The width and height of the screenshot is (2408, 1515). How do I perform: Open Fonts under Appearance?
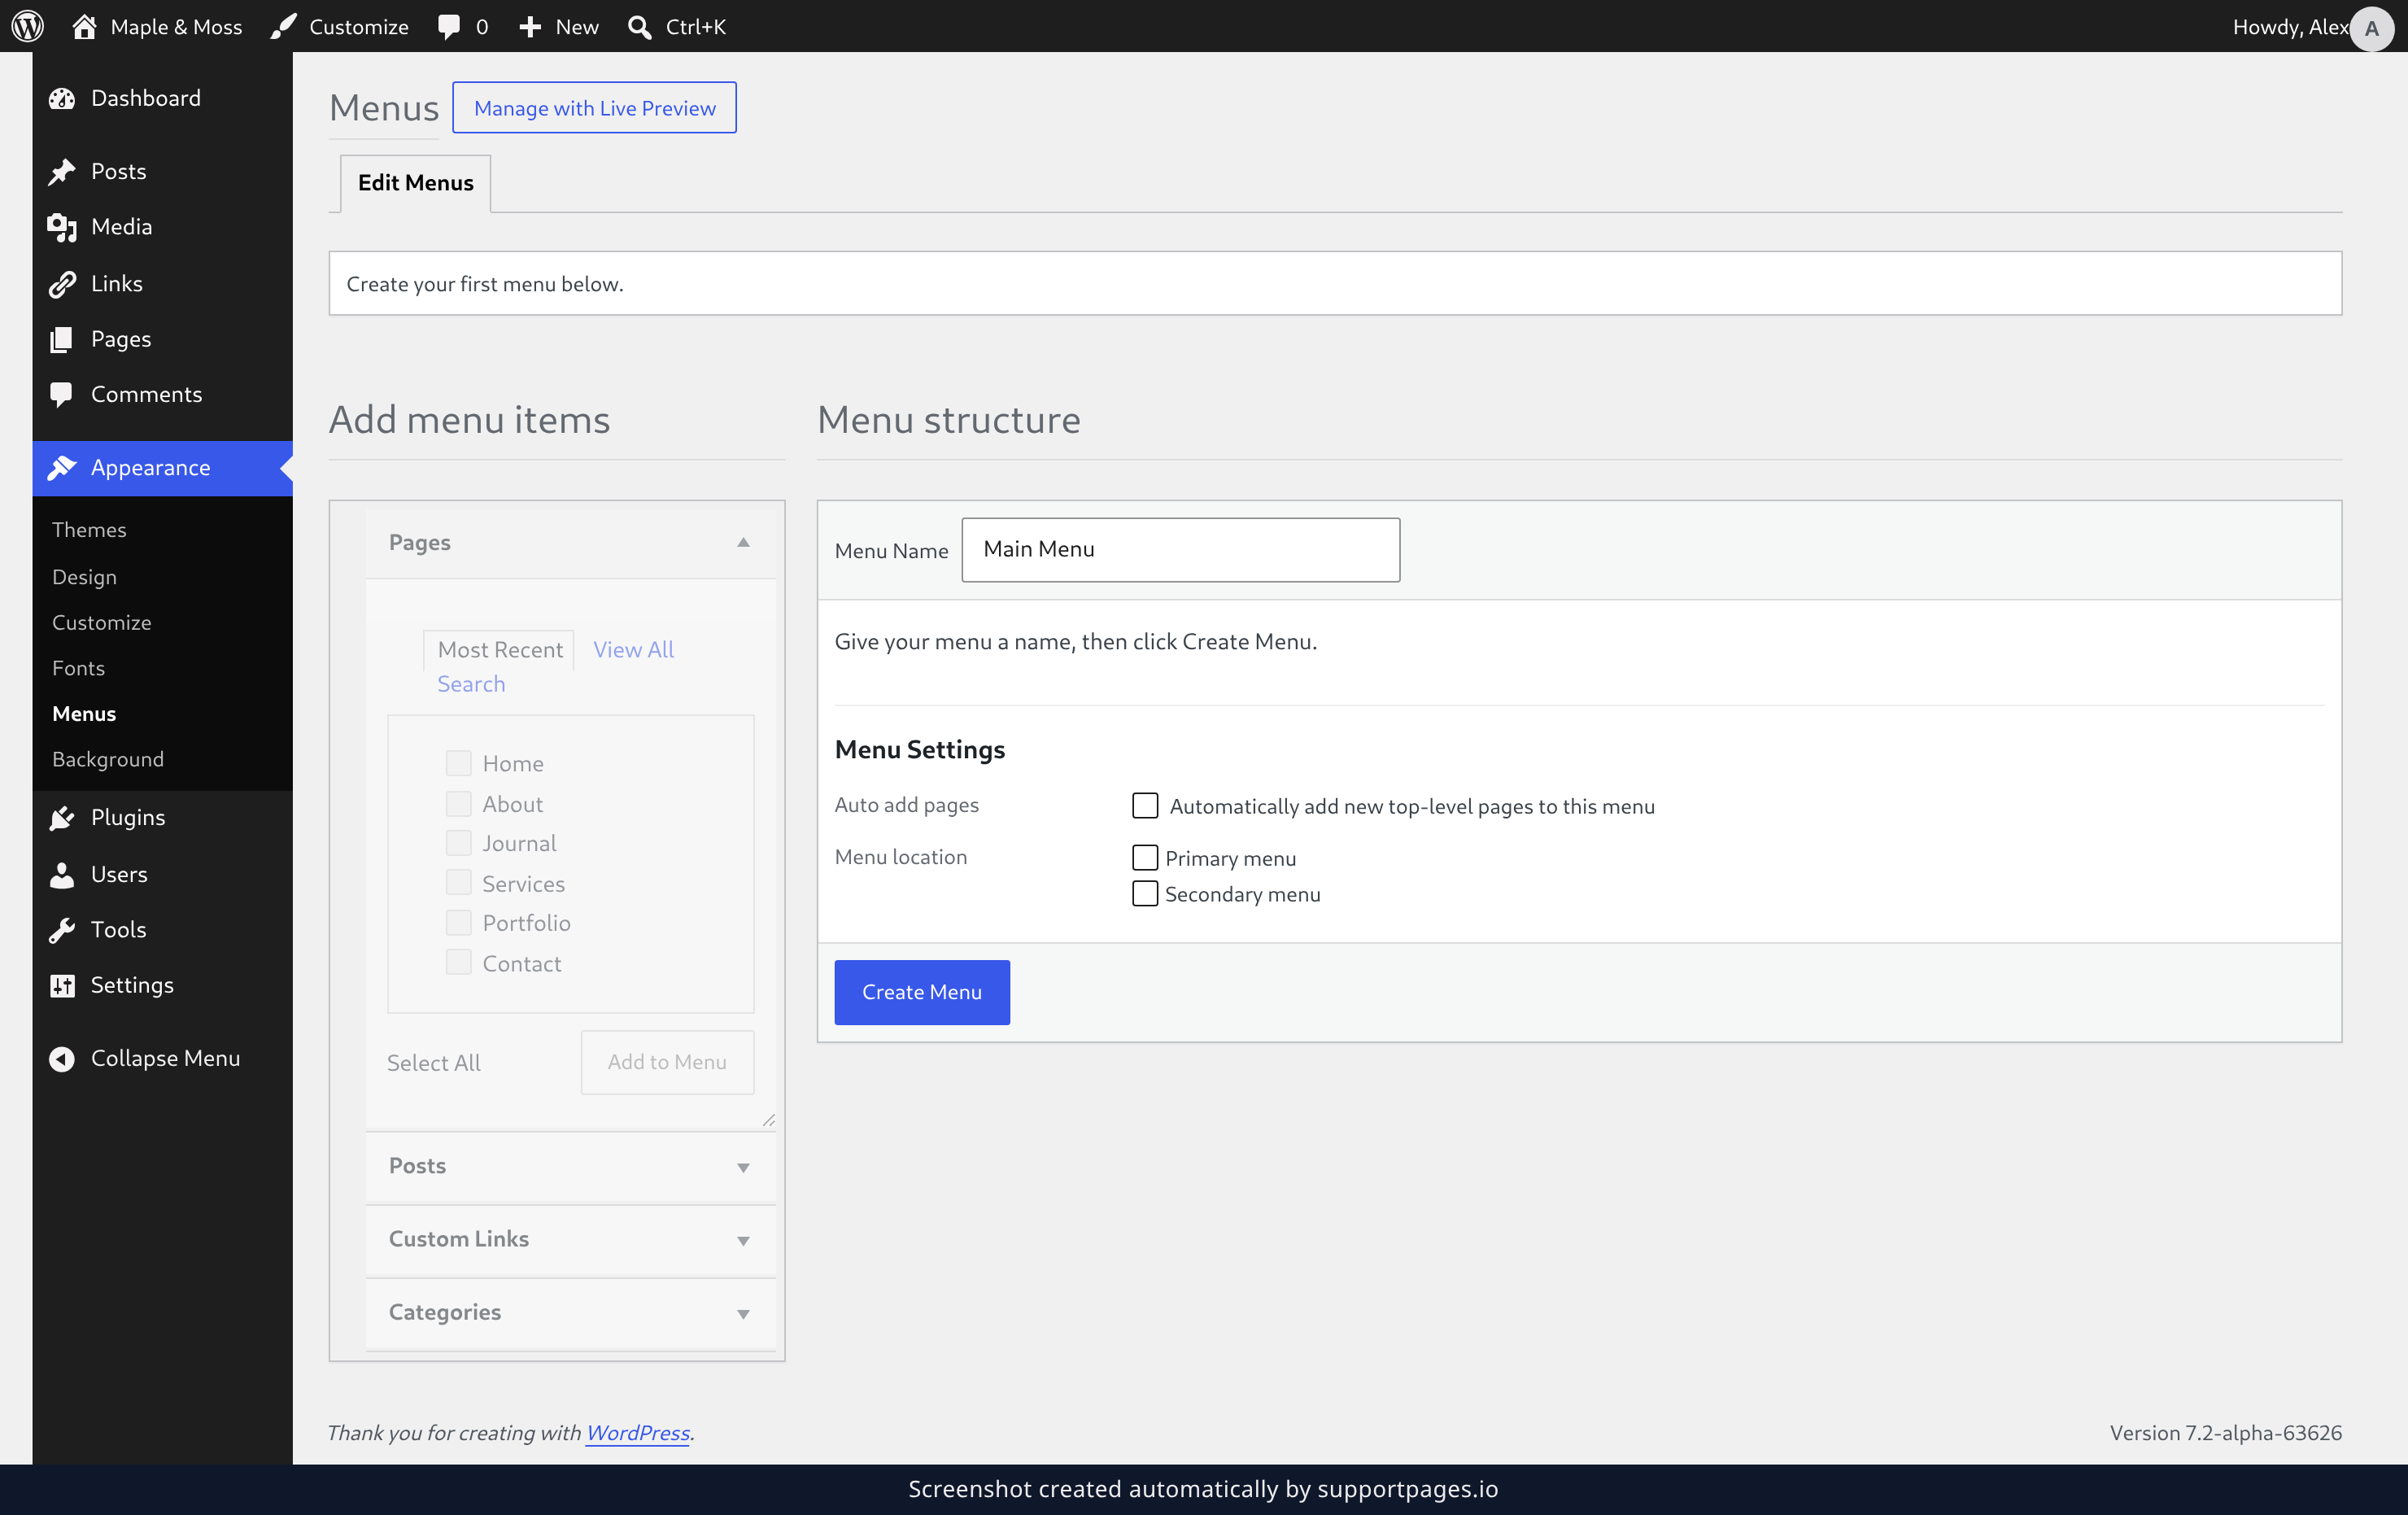(78, 668)
